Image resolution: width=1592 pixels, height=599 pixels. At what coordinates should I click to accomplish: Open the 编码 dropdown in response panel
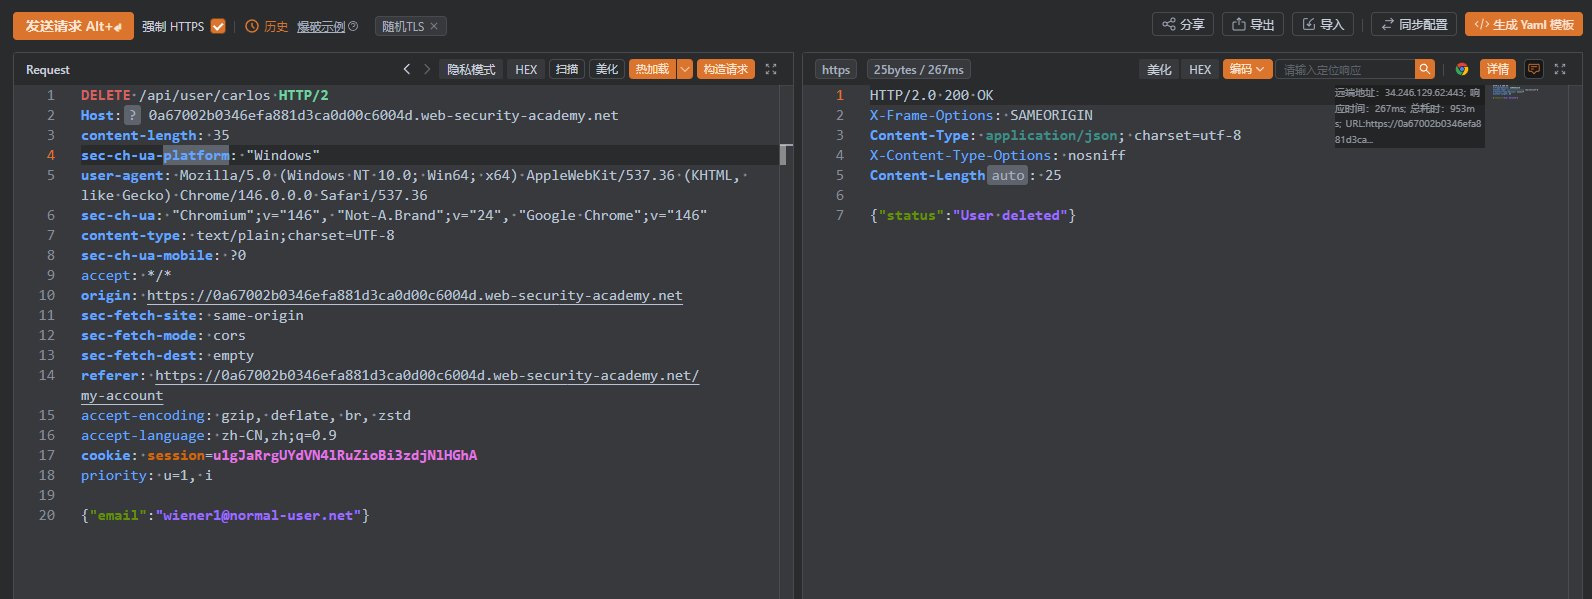click(x=1247, y=69)
